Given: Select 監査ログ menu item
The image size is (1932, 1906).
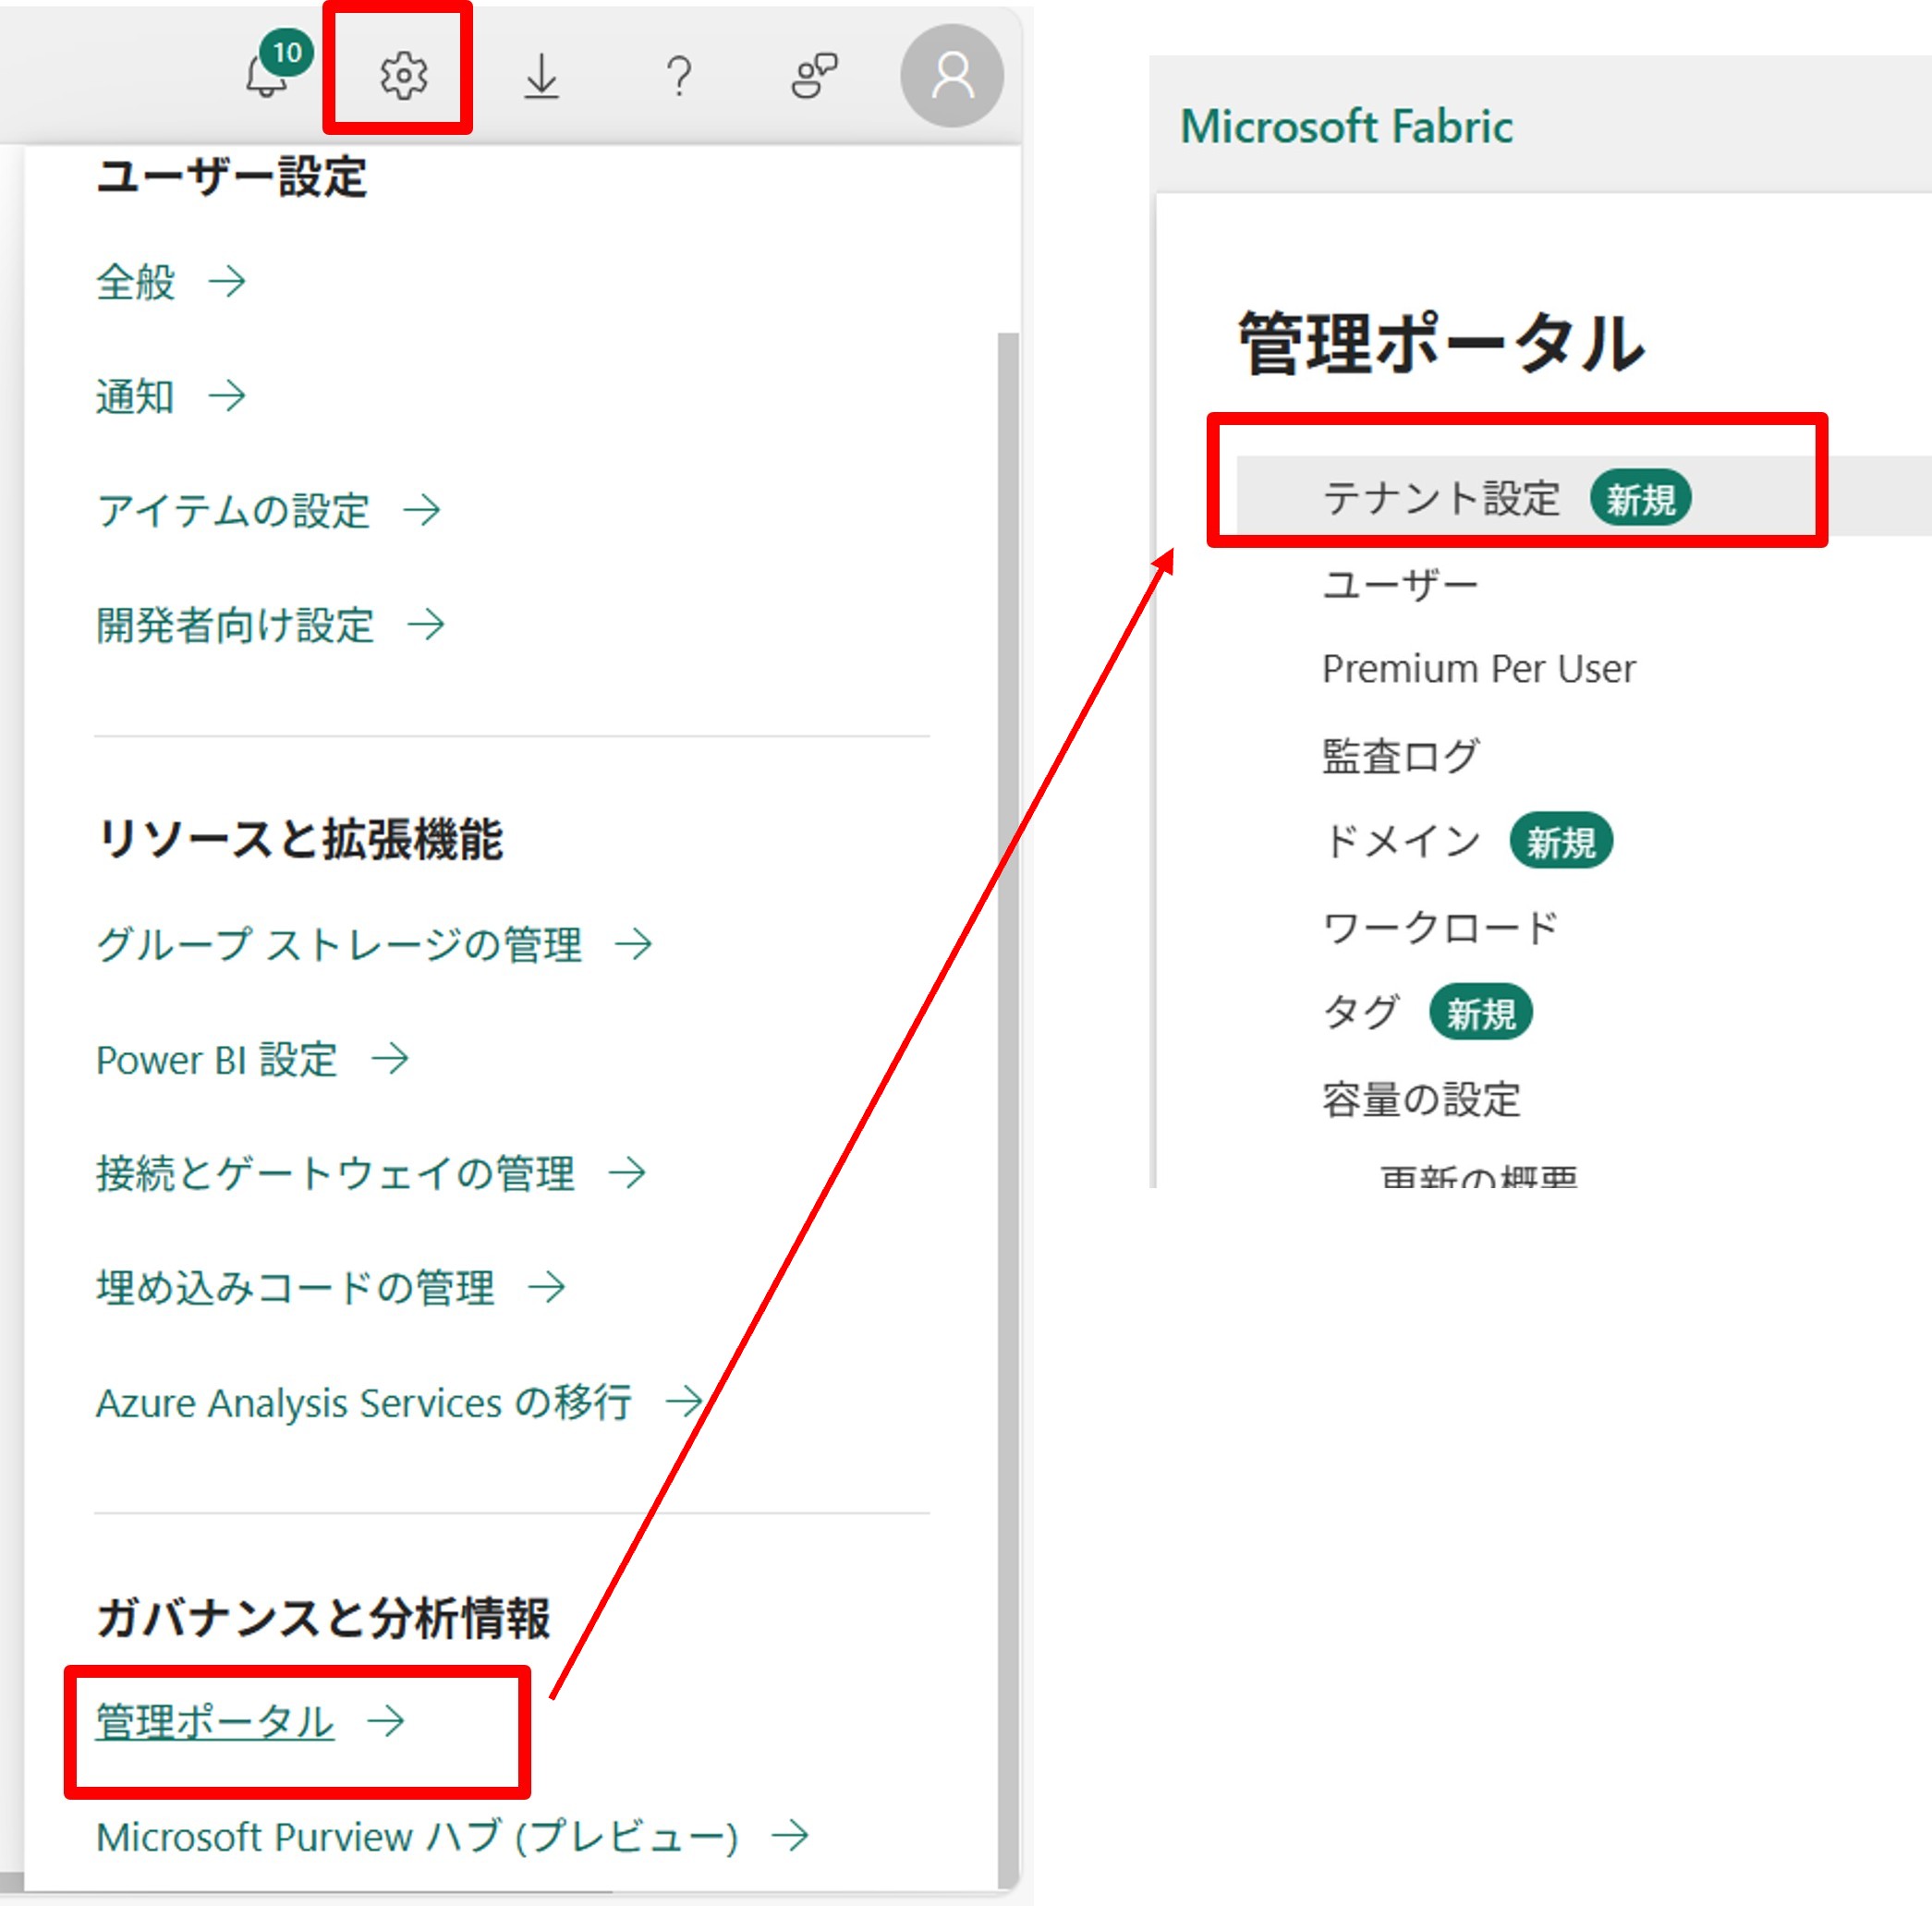Looking at the screenshot, I should coord(1400,756).
